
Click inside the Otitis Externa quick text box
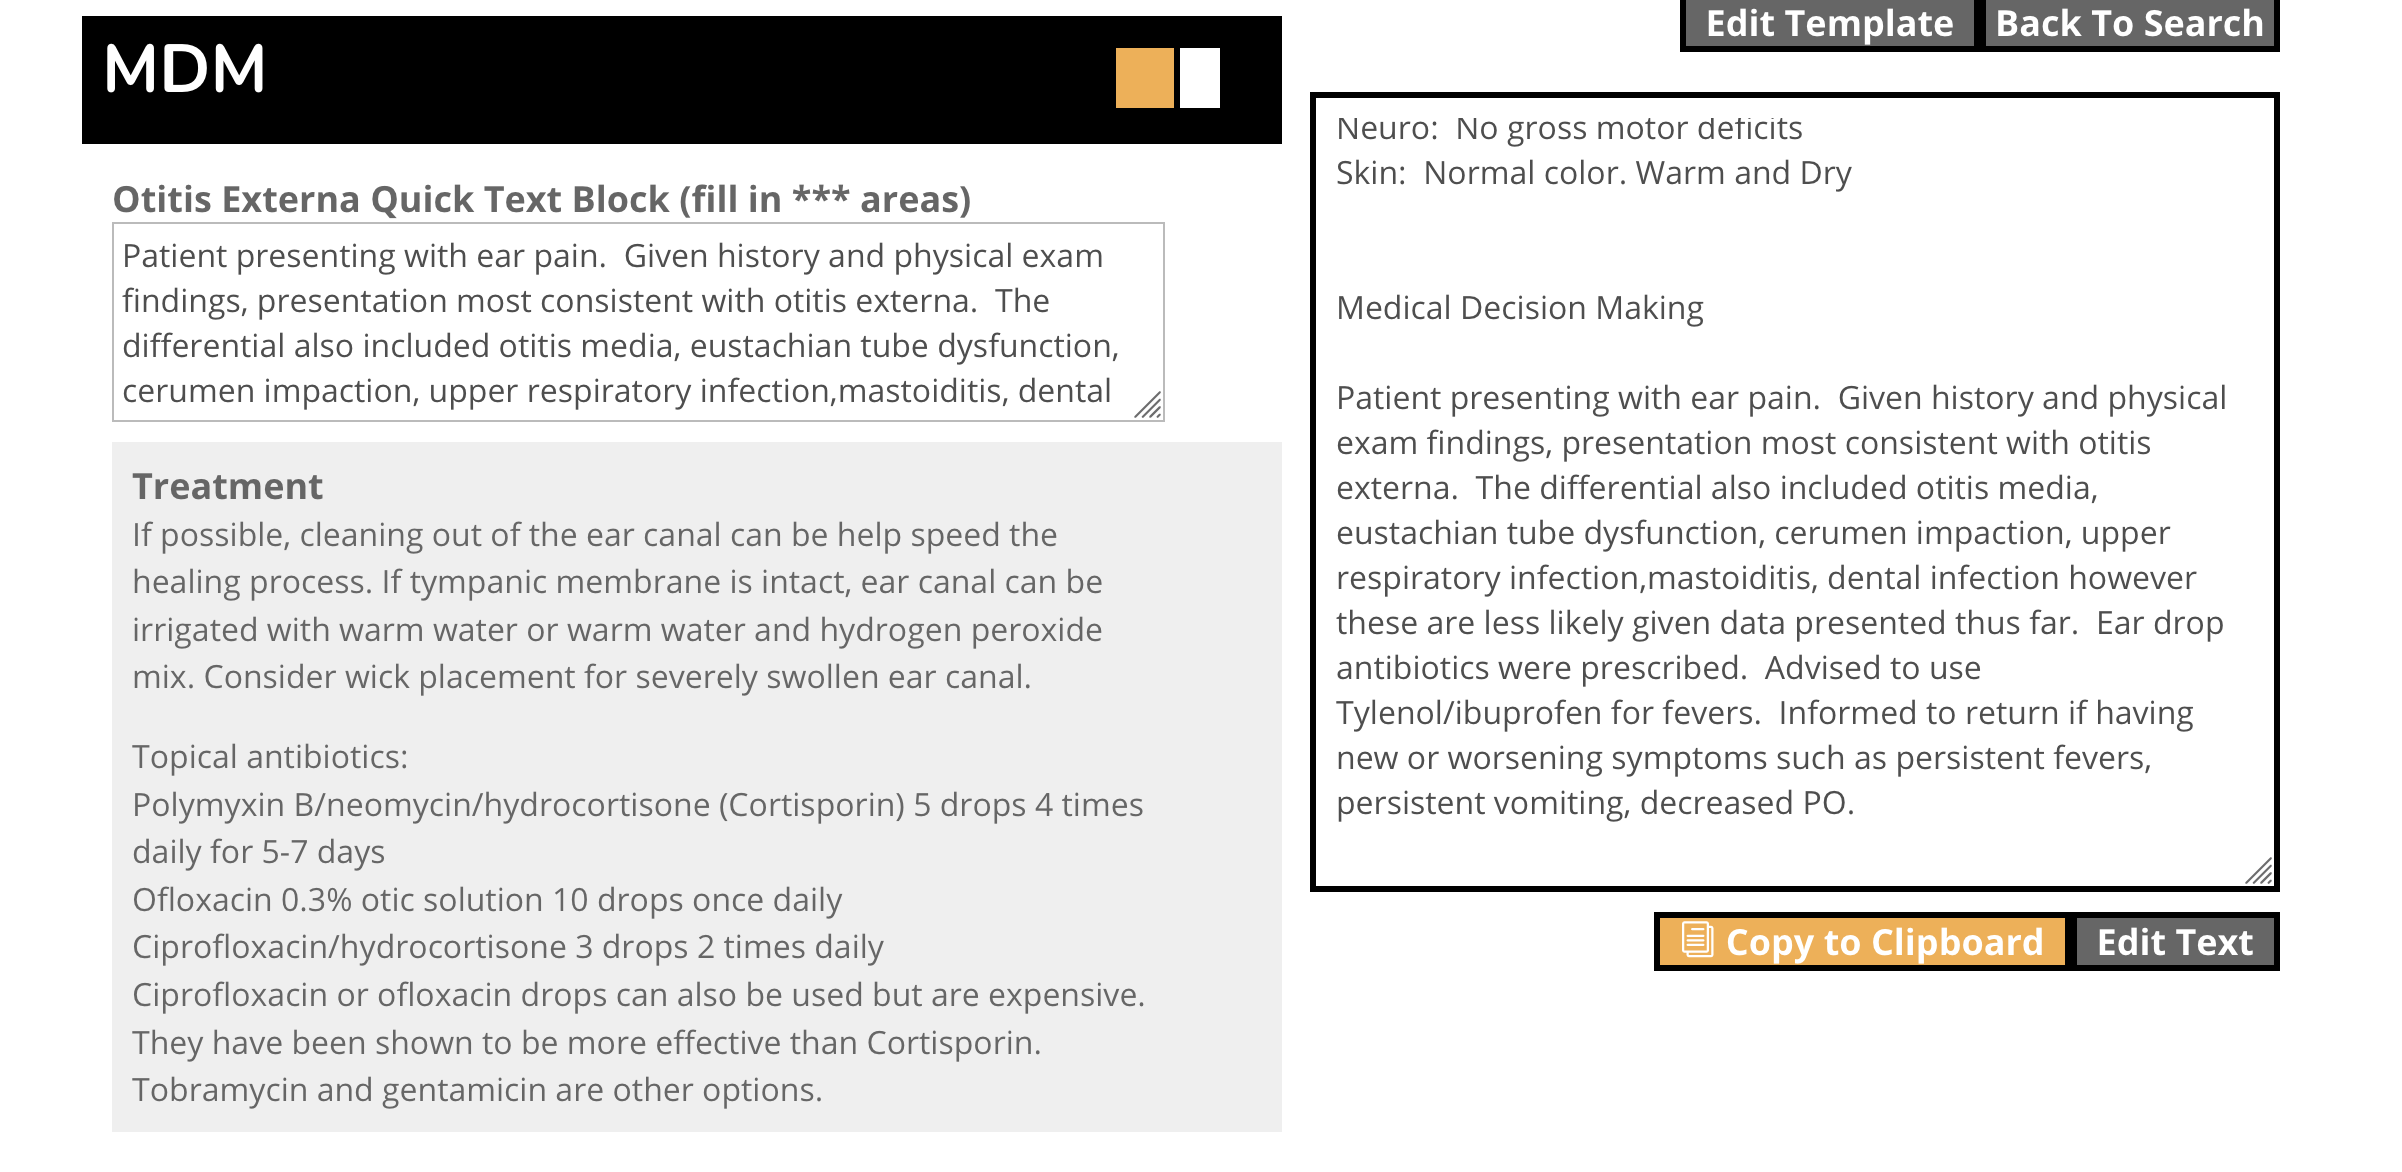pos(638,322)
